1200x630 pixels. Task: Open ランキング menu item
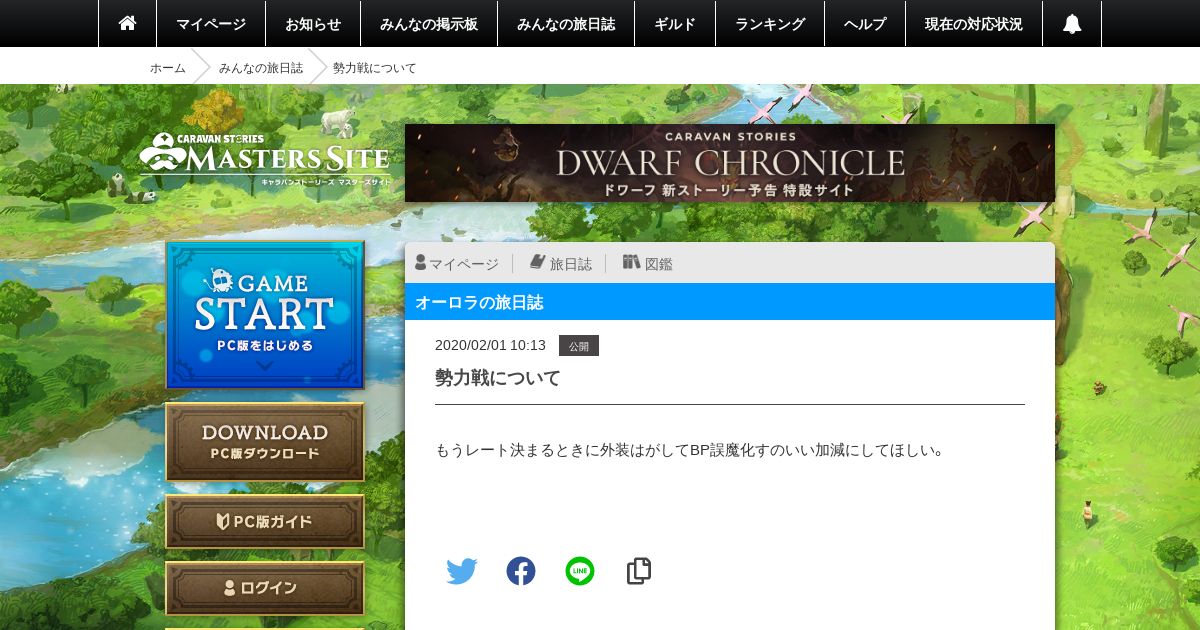point(770,23)
